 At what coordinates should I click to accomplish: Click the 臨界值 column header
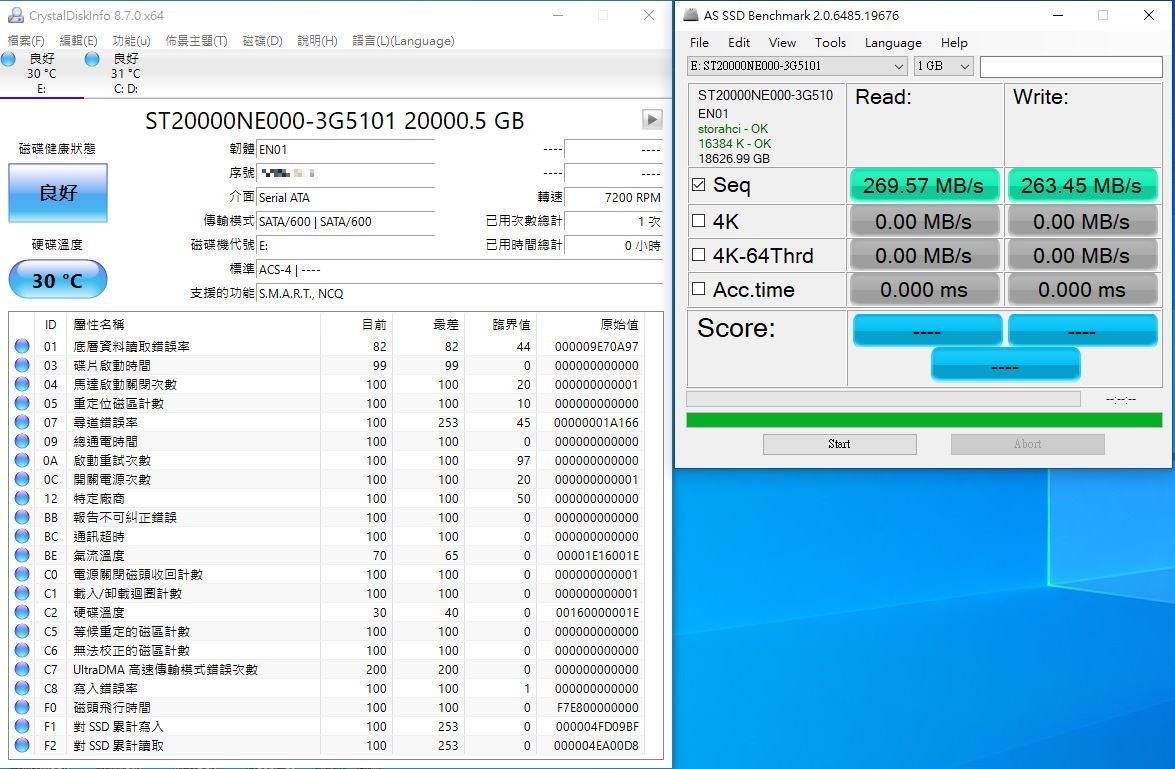point(511,324)
